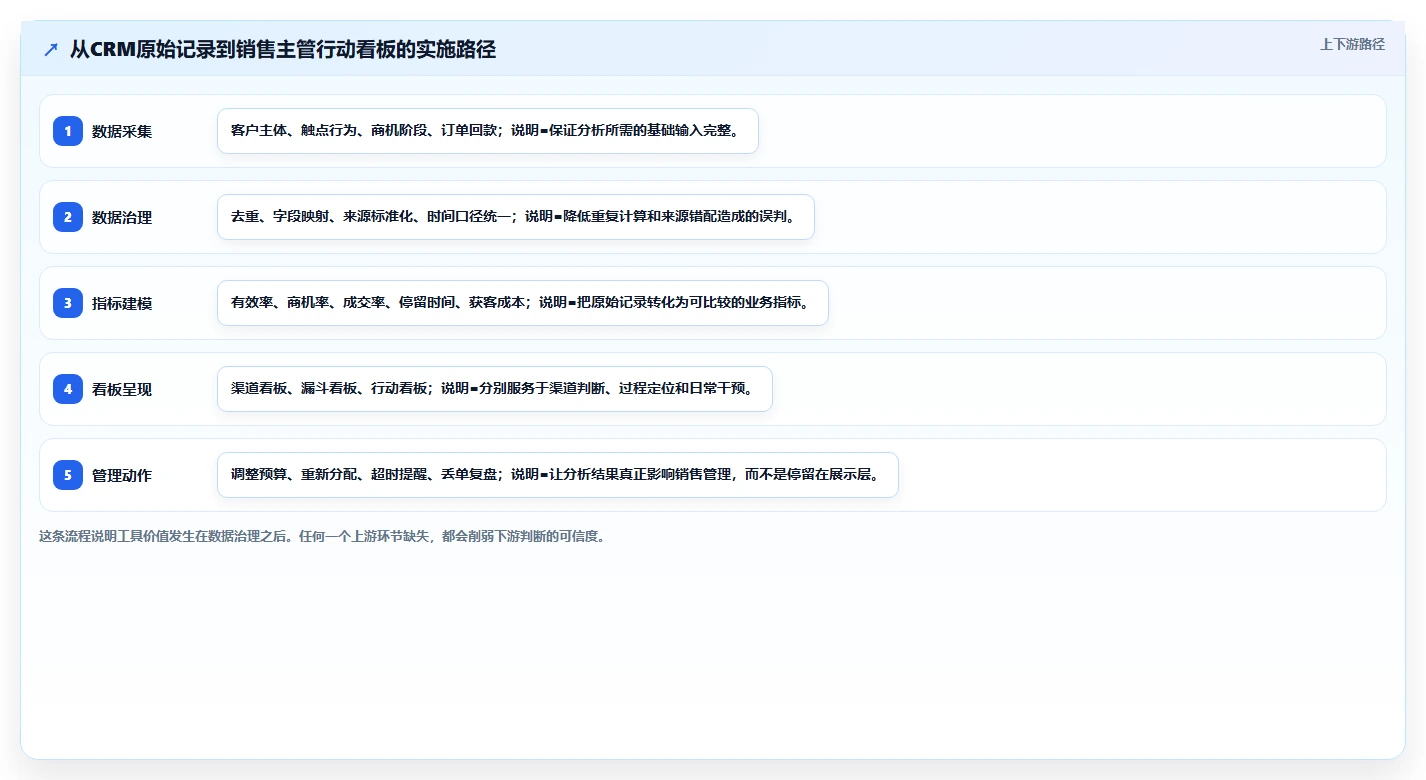1426x780 pixels.
Task: Click step number 4 badge
Action: (68, 389)
